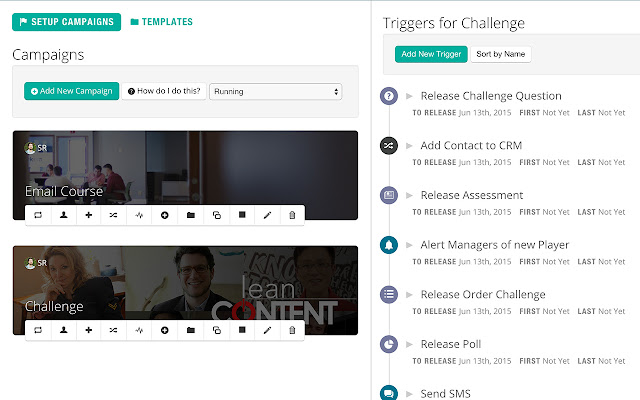Image resolution: width=640 pixels, height=400 pixels.
Task: Expand the Release Poll trigger
Action: click(x=409, y=344)
